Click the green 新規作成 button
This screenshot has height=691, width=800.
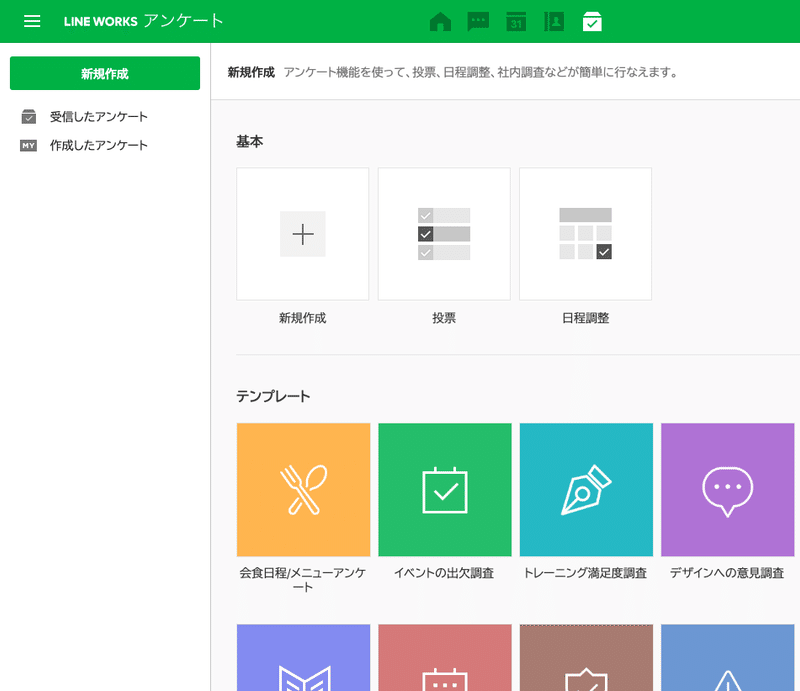(x=105, y=73)
